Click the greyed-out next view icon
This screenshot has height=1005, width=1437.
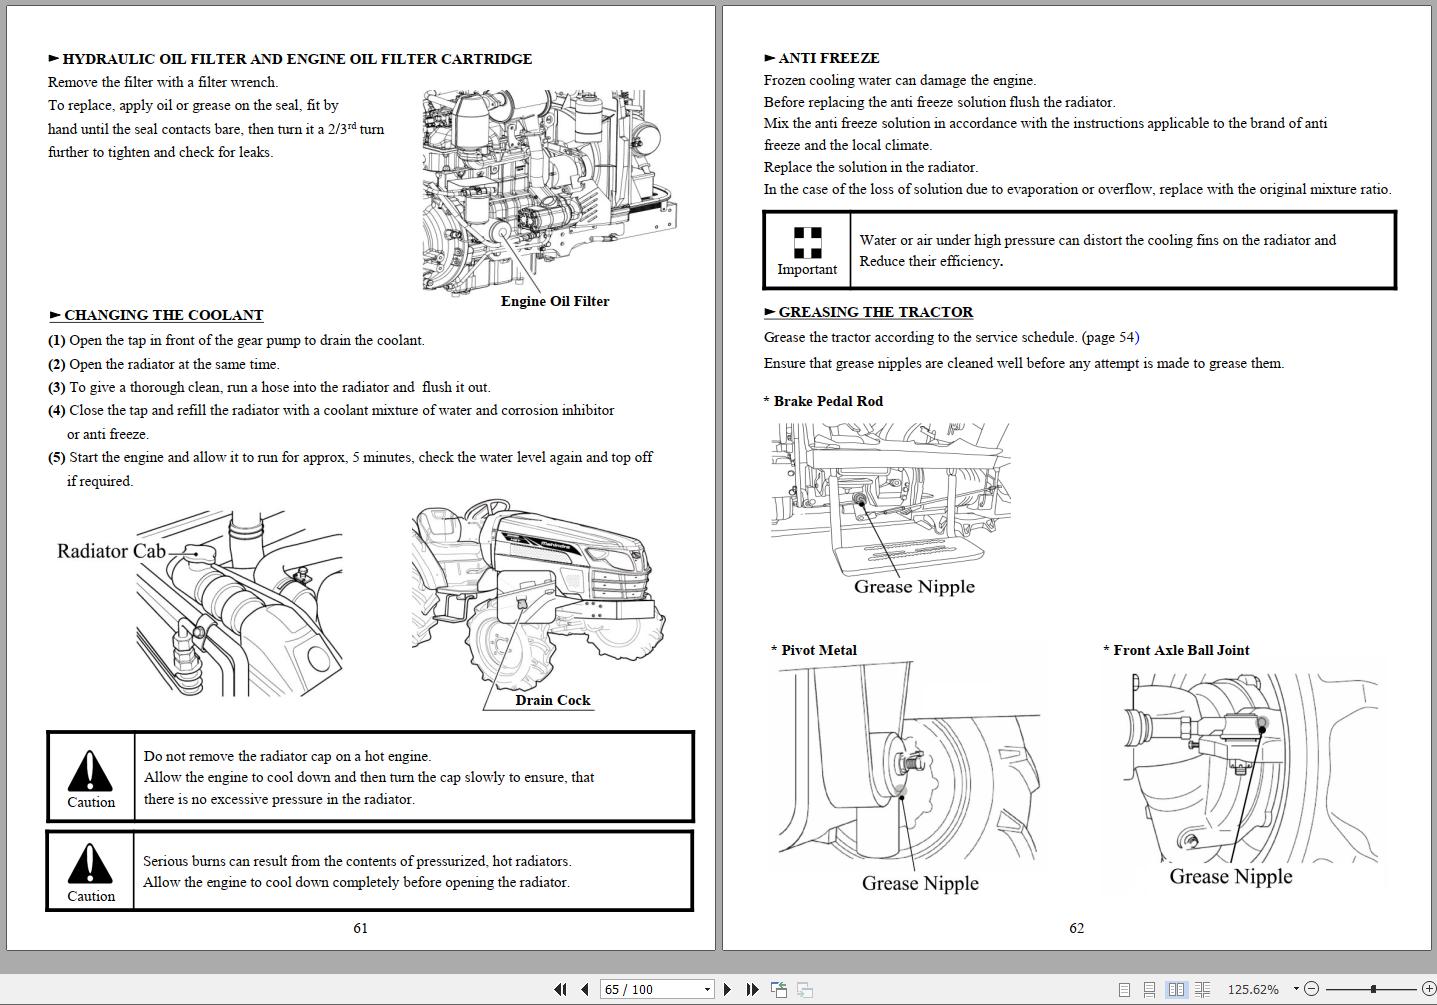point(804,989)
